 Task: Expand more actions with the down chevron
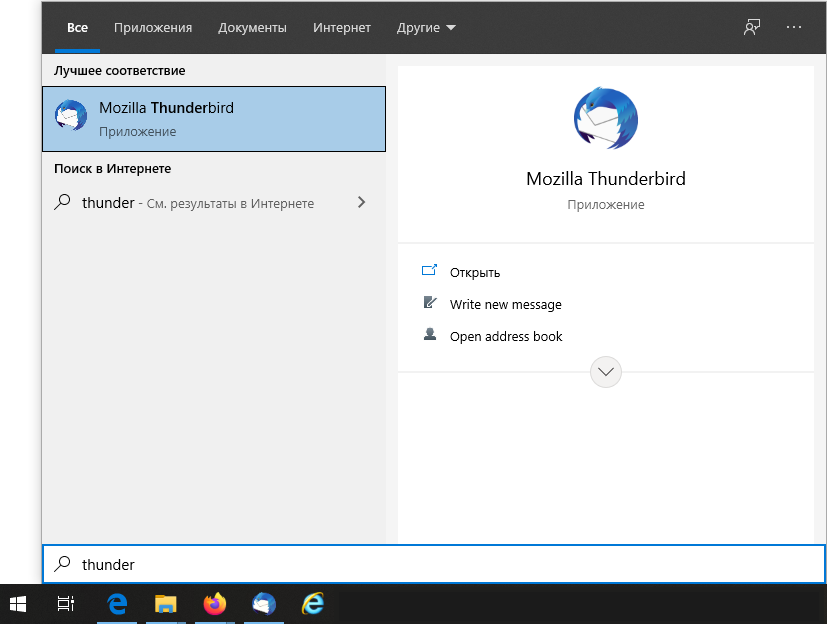pos(606,372)
